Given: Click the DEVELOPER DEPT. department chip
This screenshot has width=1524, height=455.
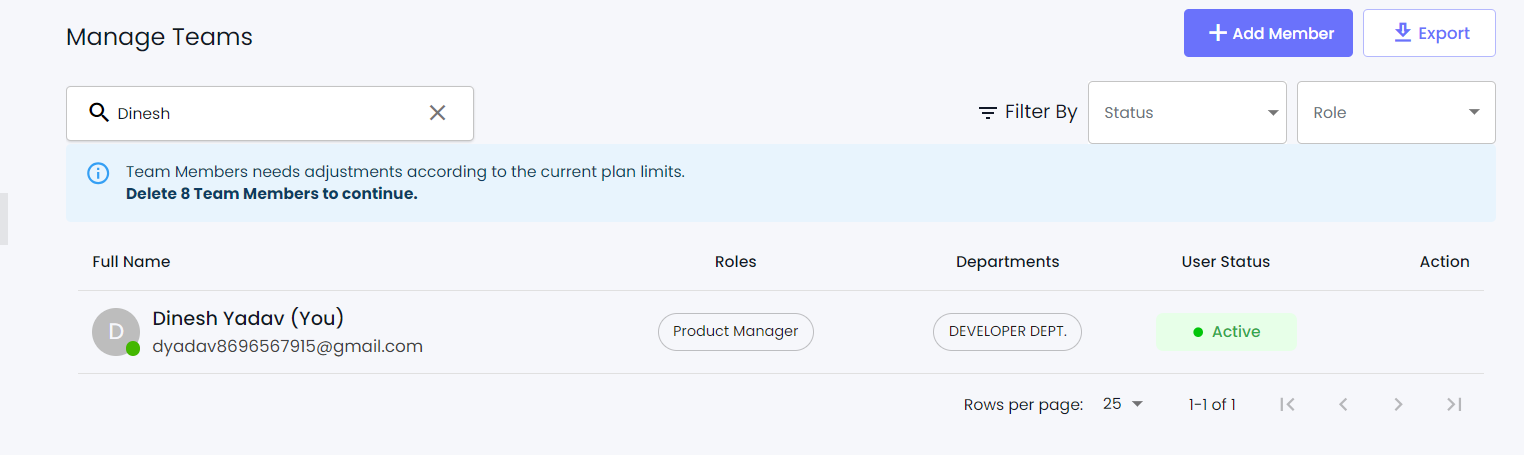Looking at the screenshot, I should pyautogui.click(x=1007, y=332).
